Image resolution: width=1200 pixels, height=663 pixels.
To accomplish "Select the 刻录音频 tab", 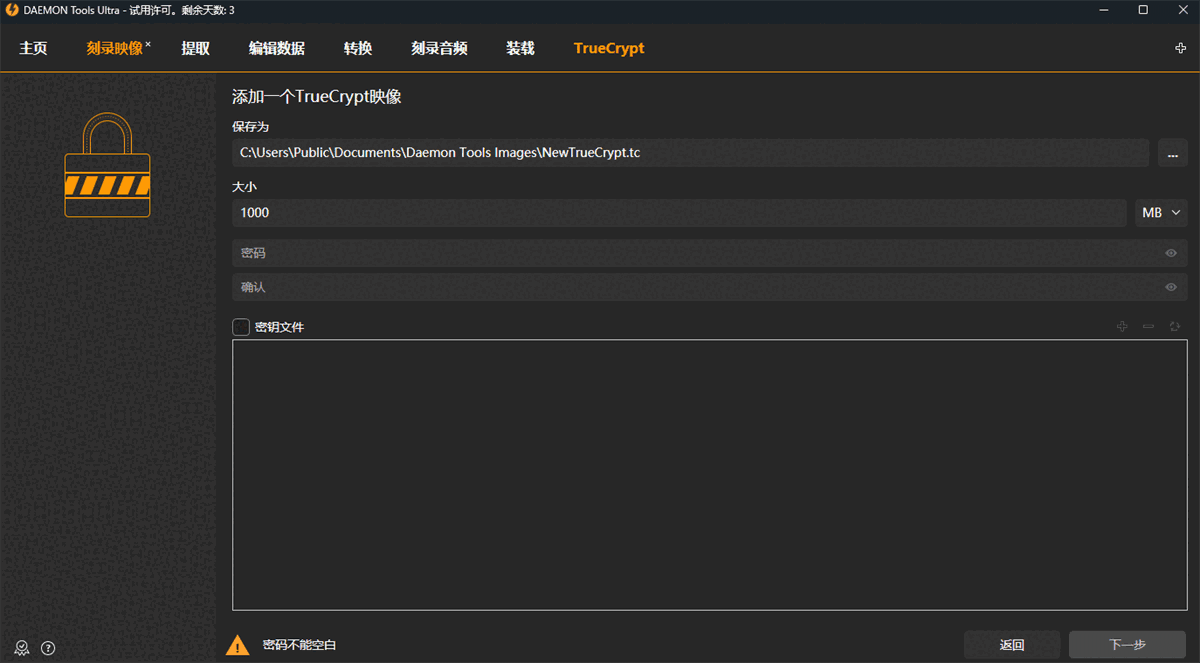I will pos(438,47).
